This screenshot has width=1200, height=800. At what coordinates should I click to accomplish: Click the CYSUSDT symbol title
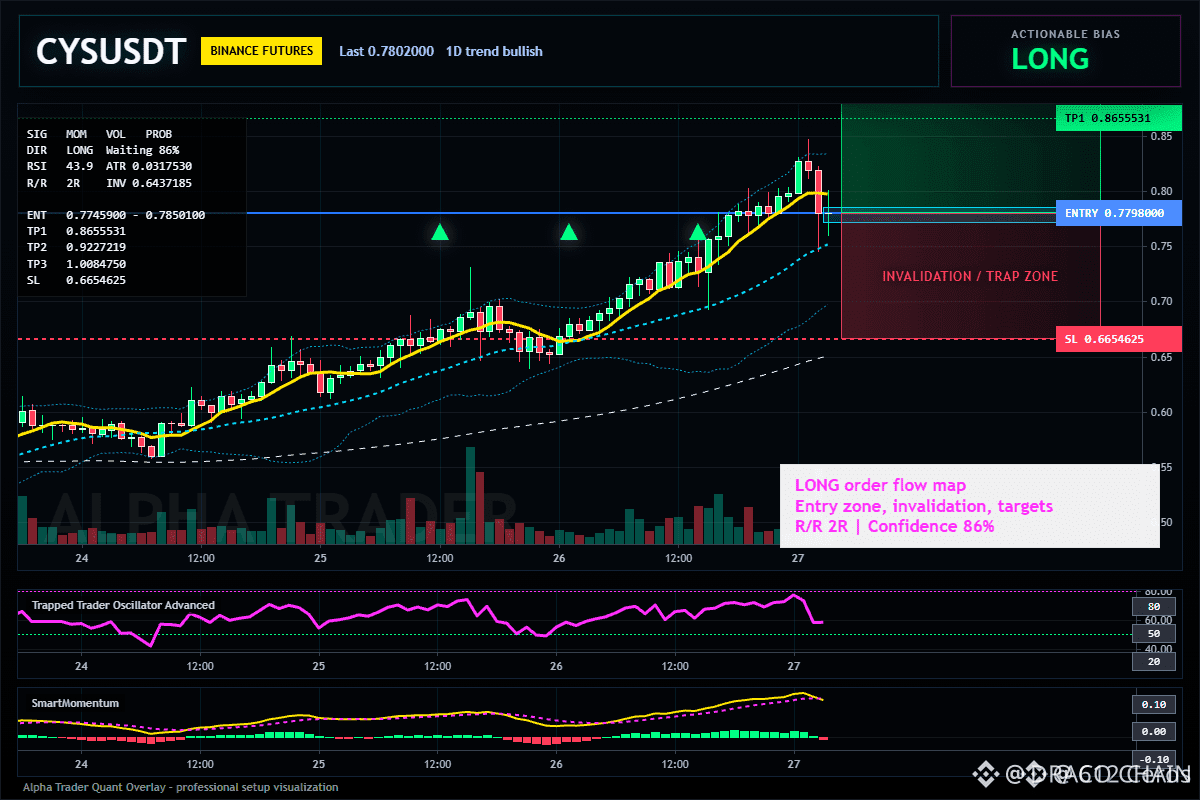[111, 51]
